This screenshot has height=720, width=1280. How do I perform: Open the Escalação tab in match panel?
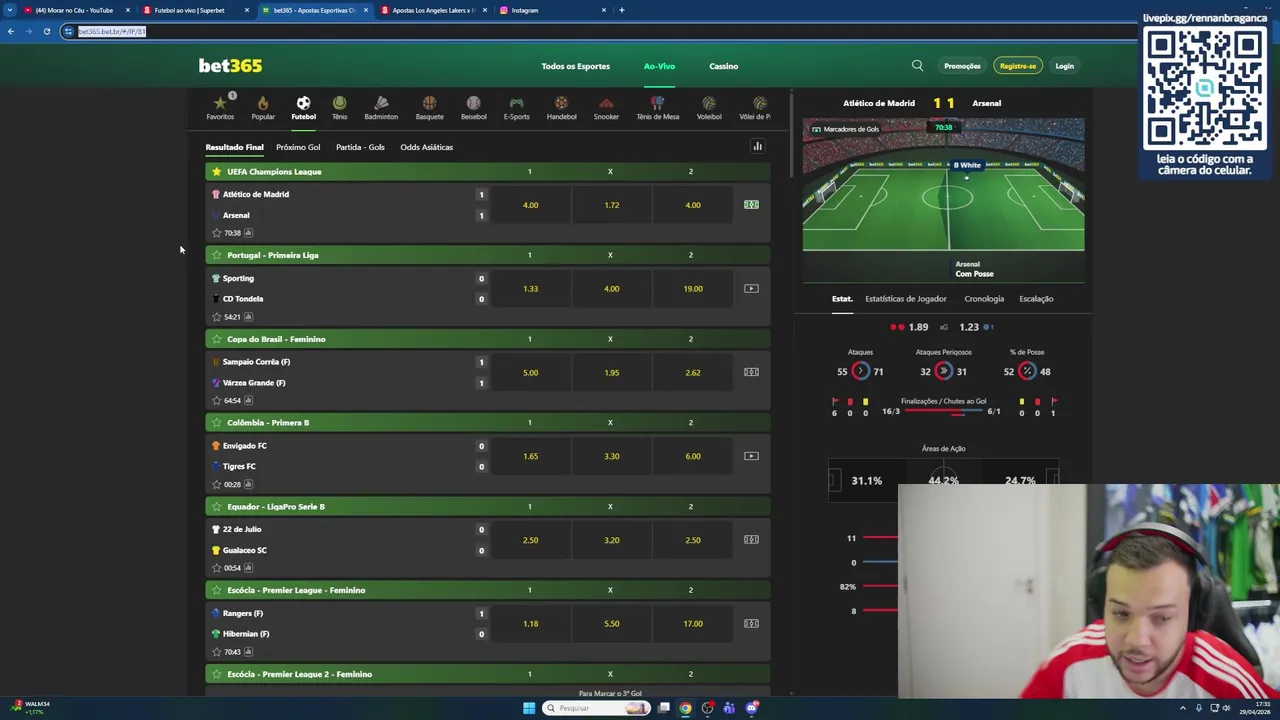1036,299
